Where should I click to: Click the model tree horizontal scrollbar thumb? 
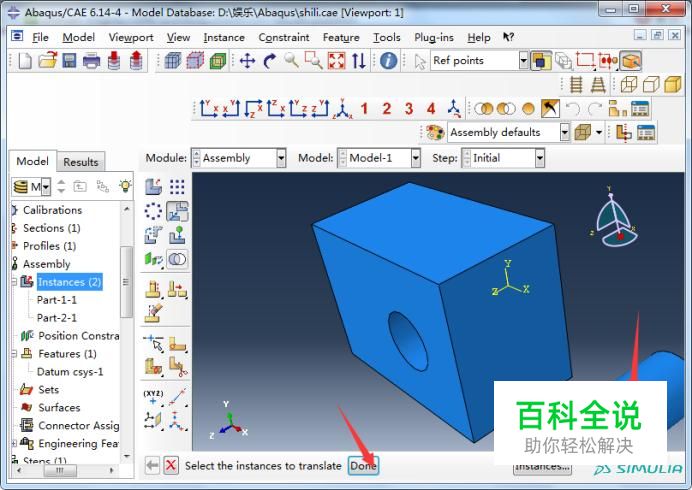[60, 471]
